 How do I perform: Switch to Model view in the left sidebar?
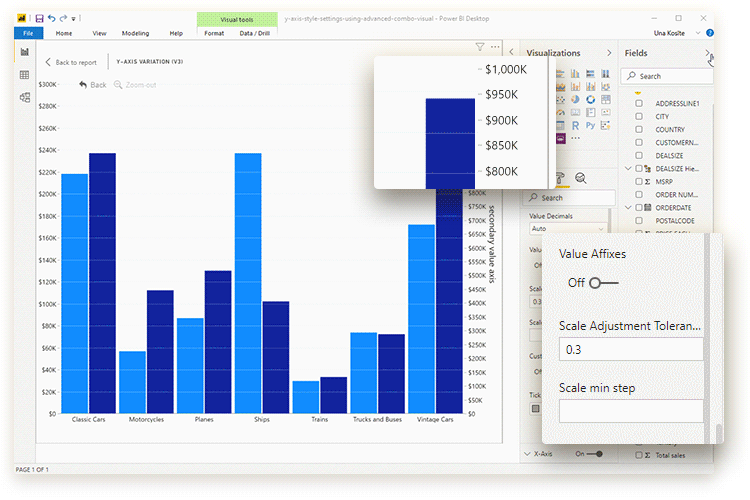click(x=25, y=98)
